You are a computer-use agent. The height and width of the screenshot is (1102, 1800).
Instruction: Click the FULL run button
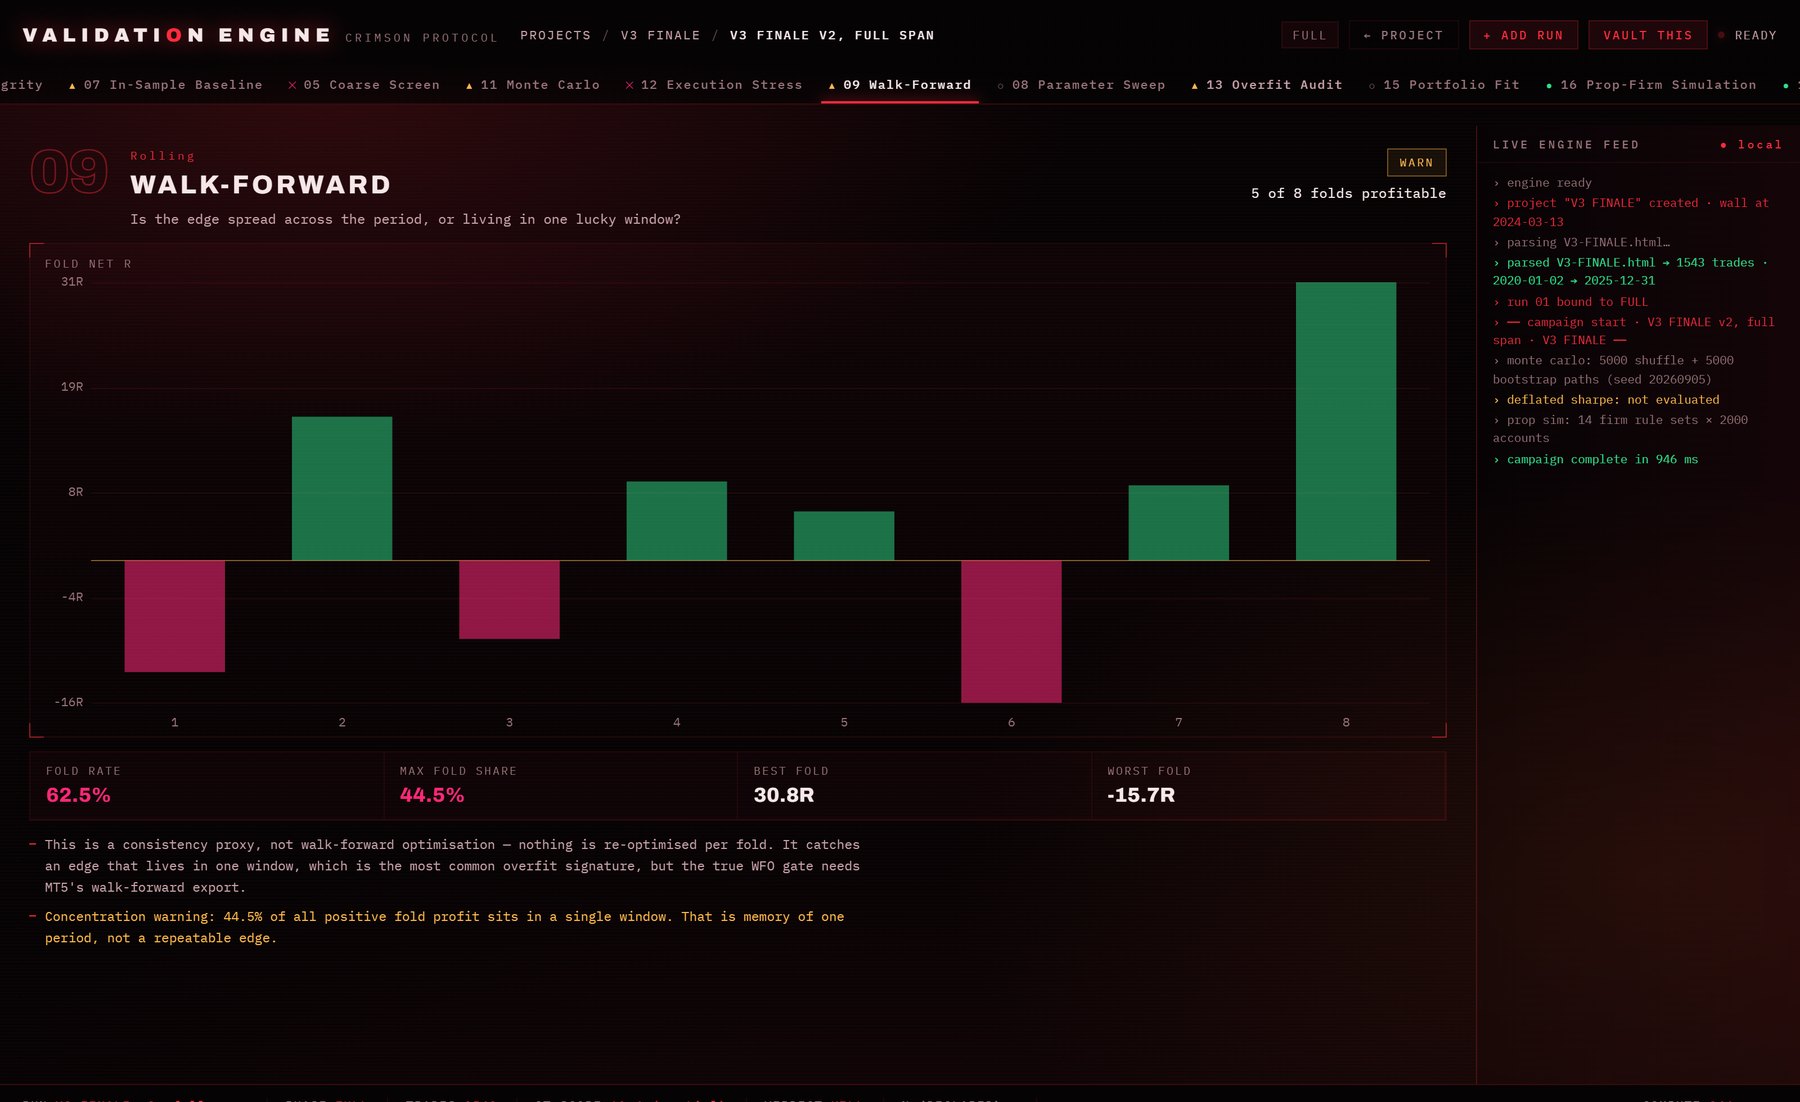(1309, 35)
